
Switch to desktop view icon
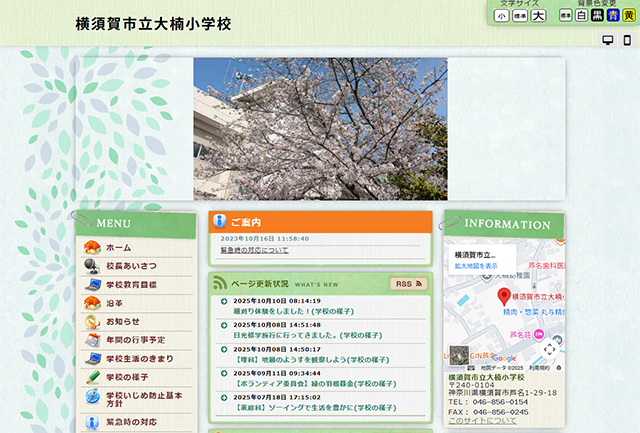[607, 40]
